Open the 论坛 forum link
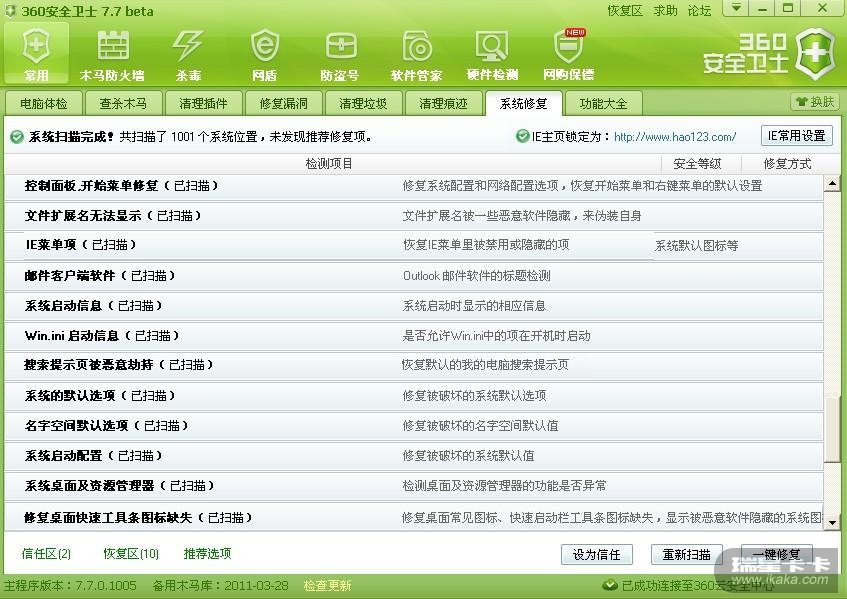847x599 pixels. pos(699,10)
